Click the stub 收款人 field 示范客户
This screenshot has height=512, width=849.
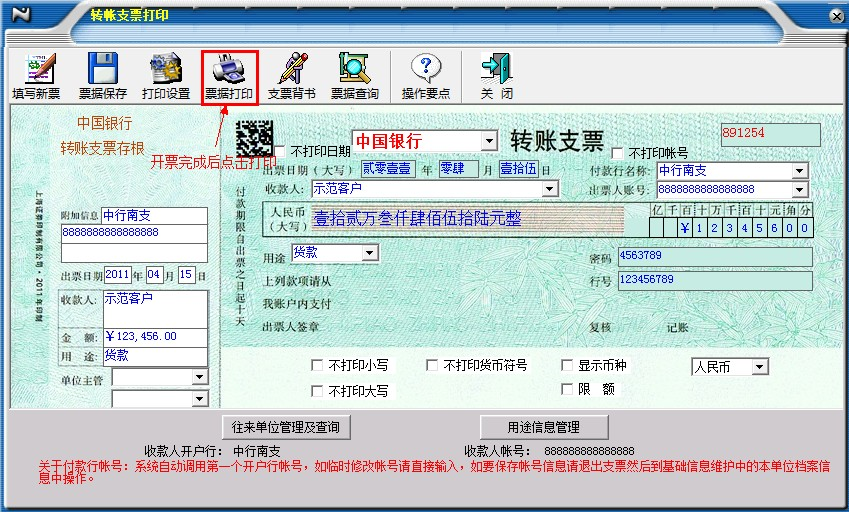pyautogui.click(x=155, y=309)
